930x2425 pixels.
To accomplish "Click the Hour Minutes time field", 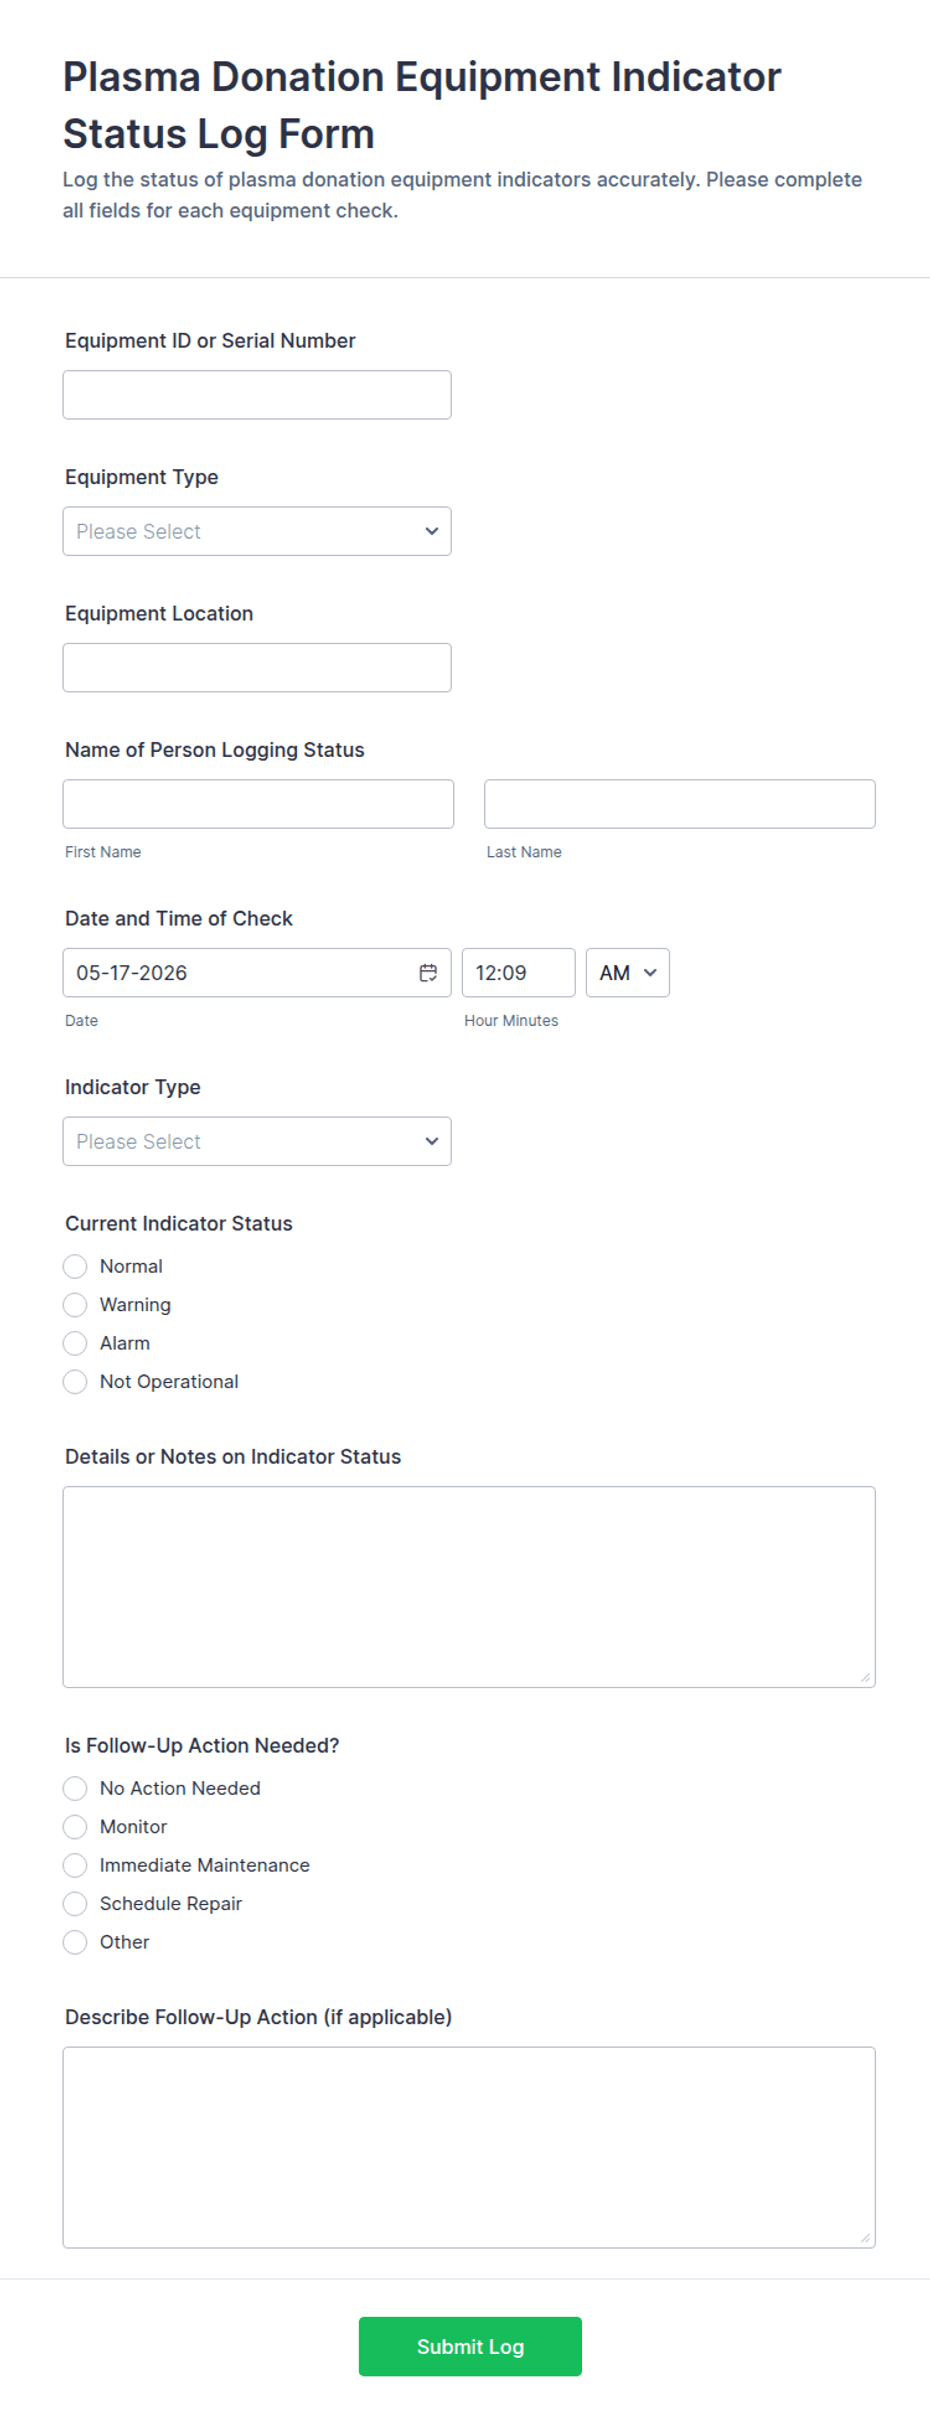I will (x=518, y=973).
